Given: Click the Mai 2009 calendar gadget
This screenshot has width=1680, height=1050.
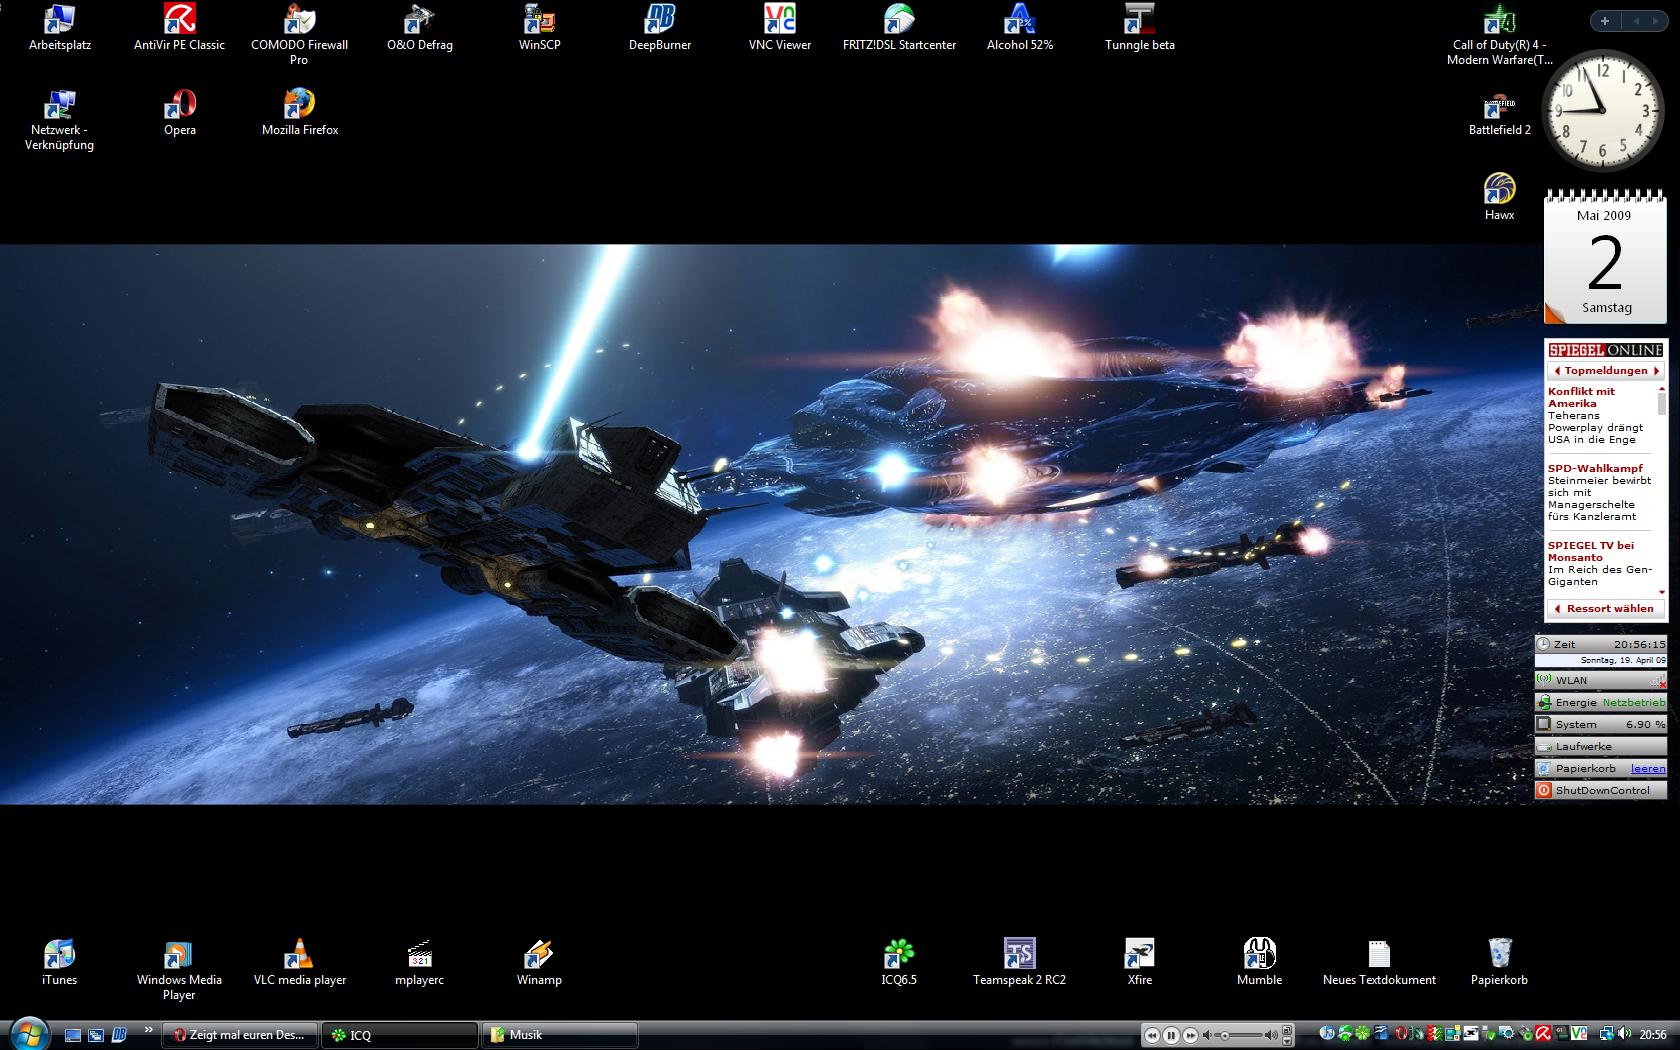Looking at the screenshot, I should (1606, 257).
